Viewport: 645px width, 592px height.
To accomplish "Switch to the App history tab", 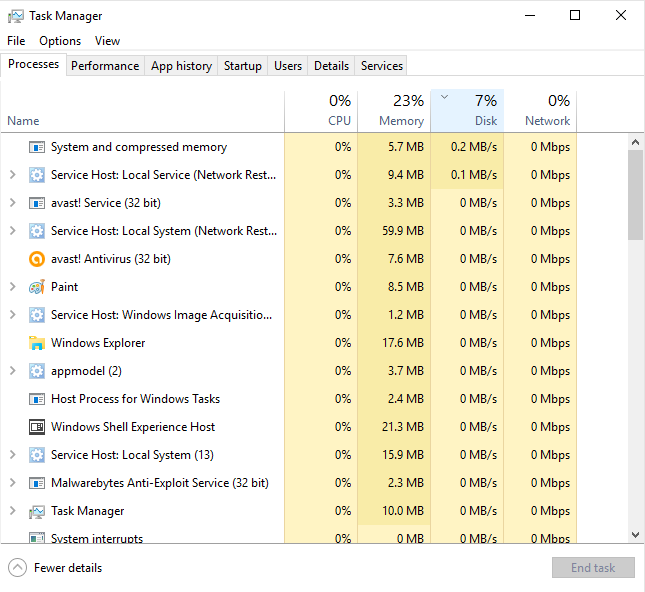I will pos(181,66).
